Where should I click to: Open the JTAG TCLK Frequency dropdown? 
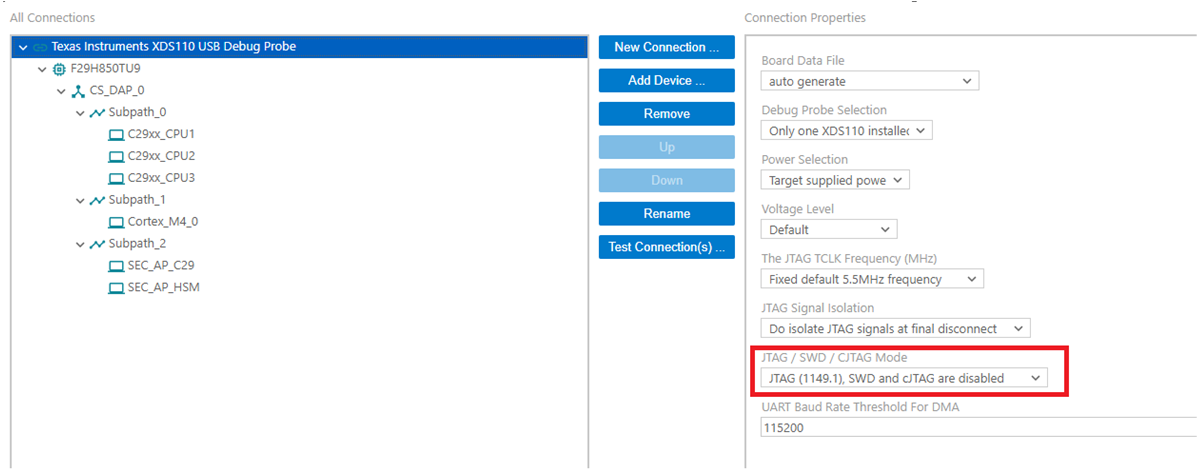(x=872, y=279)
